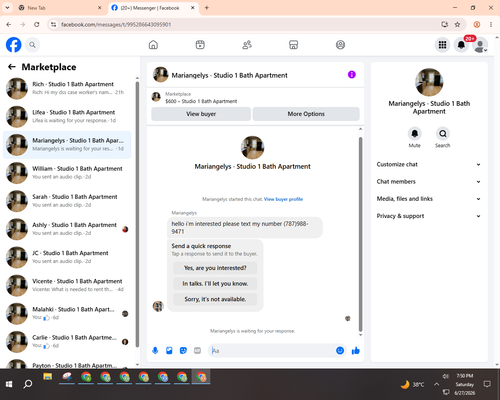Open the Friends icon in the top navigation
500x400 pixels.
coord(247,45)
